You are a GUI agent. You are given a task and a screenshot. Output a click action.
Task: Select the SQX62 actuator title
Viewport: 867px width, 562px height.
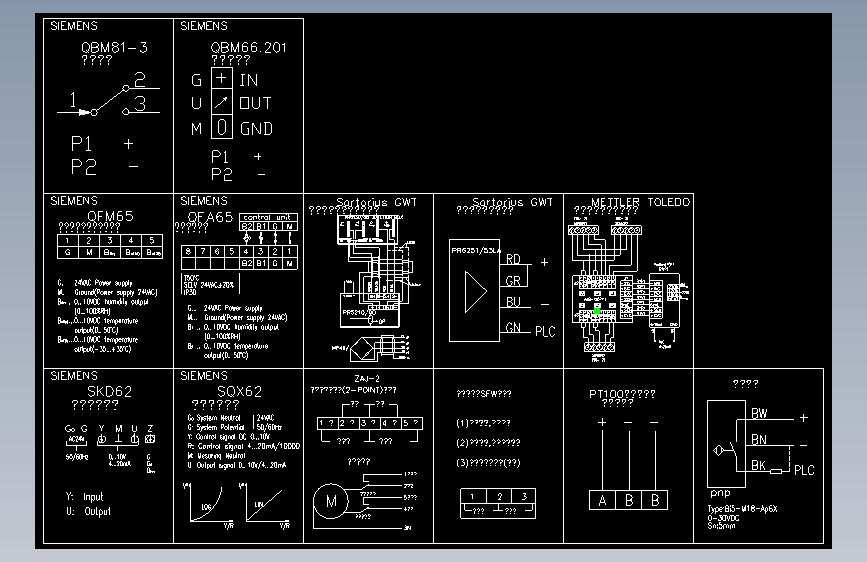(x=239, y=392)
